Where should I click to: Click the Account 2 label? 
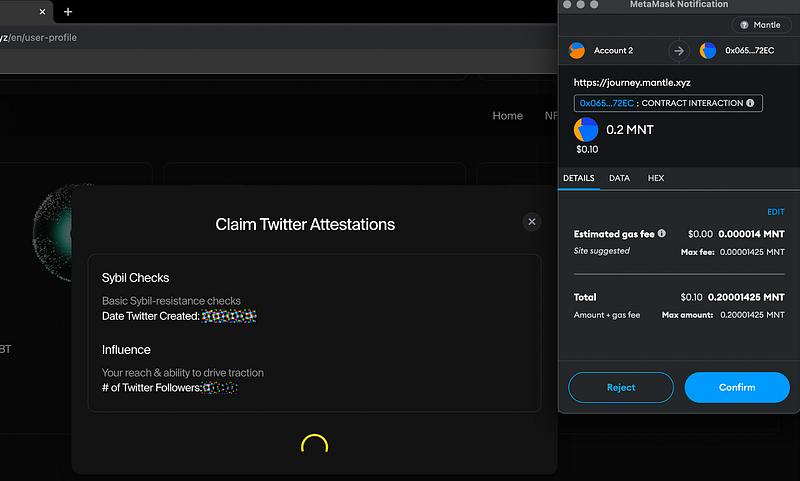coord(613,50)
